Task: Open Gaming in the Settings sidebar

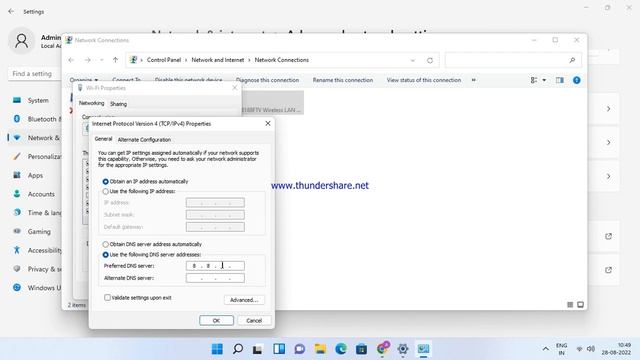Action: pyautogui.click(x=39, y=232)
